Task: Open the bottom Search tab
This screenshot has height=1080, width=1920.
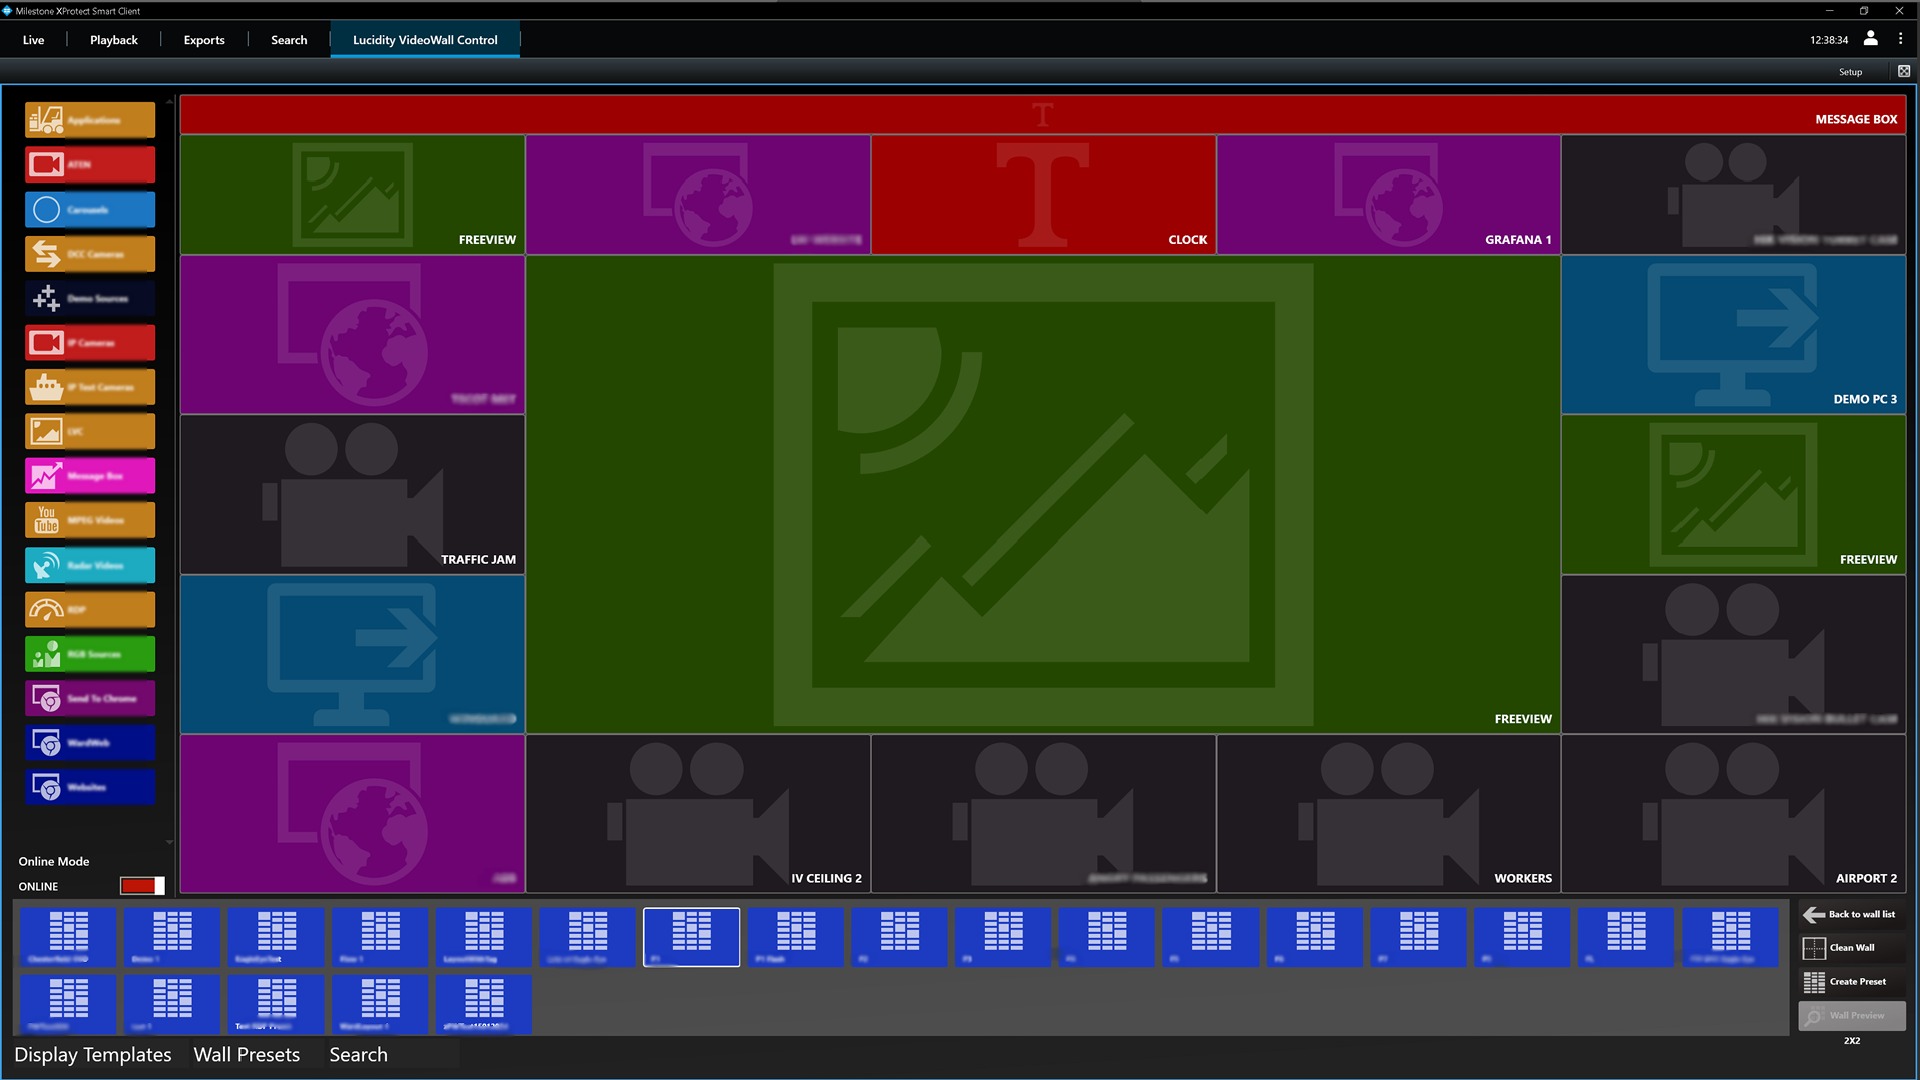Action: point(358,1055)
